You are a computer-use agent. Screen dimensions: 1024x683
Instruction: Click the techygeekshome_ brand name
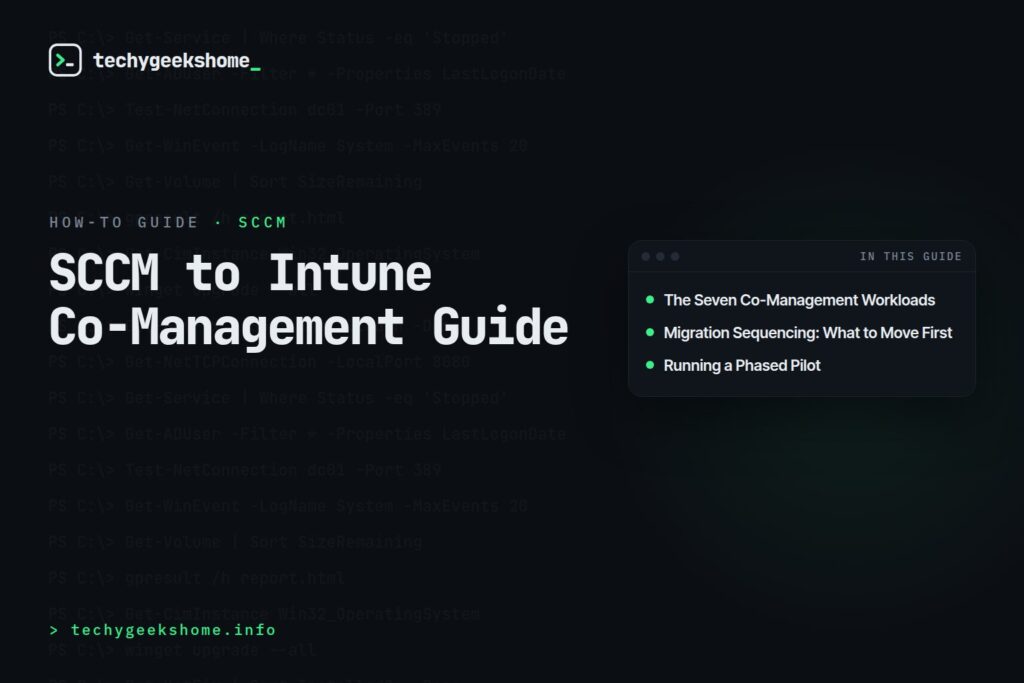coord(177,61)
